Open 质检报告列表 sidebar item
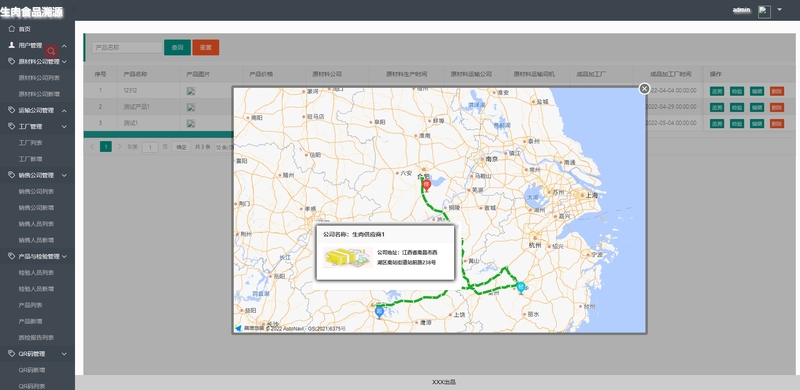Viewport: 800px width, 390px height. point(36,337)
